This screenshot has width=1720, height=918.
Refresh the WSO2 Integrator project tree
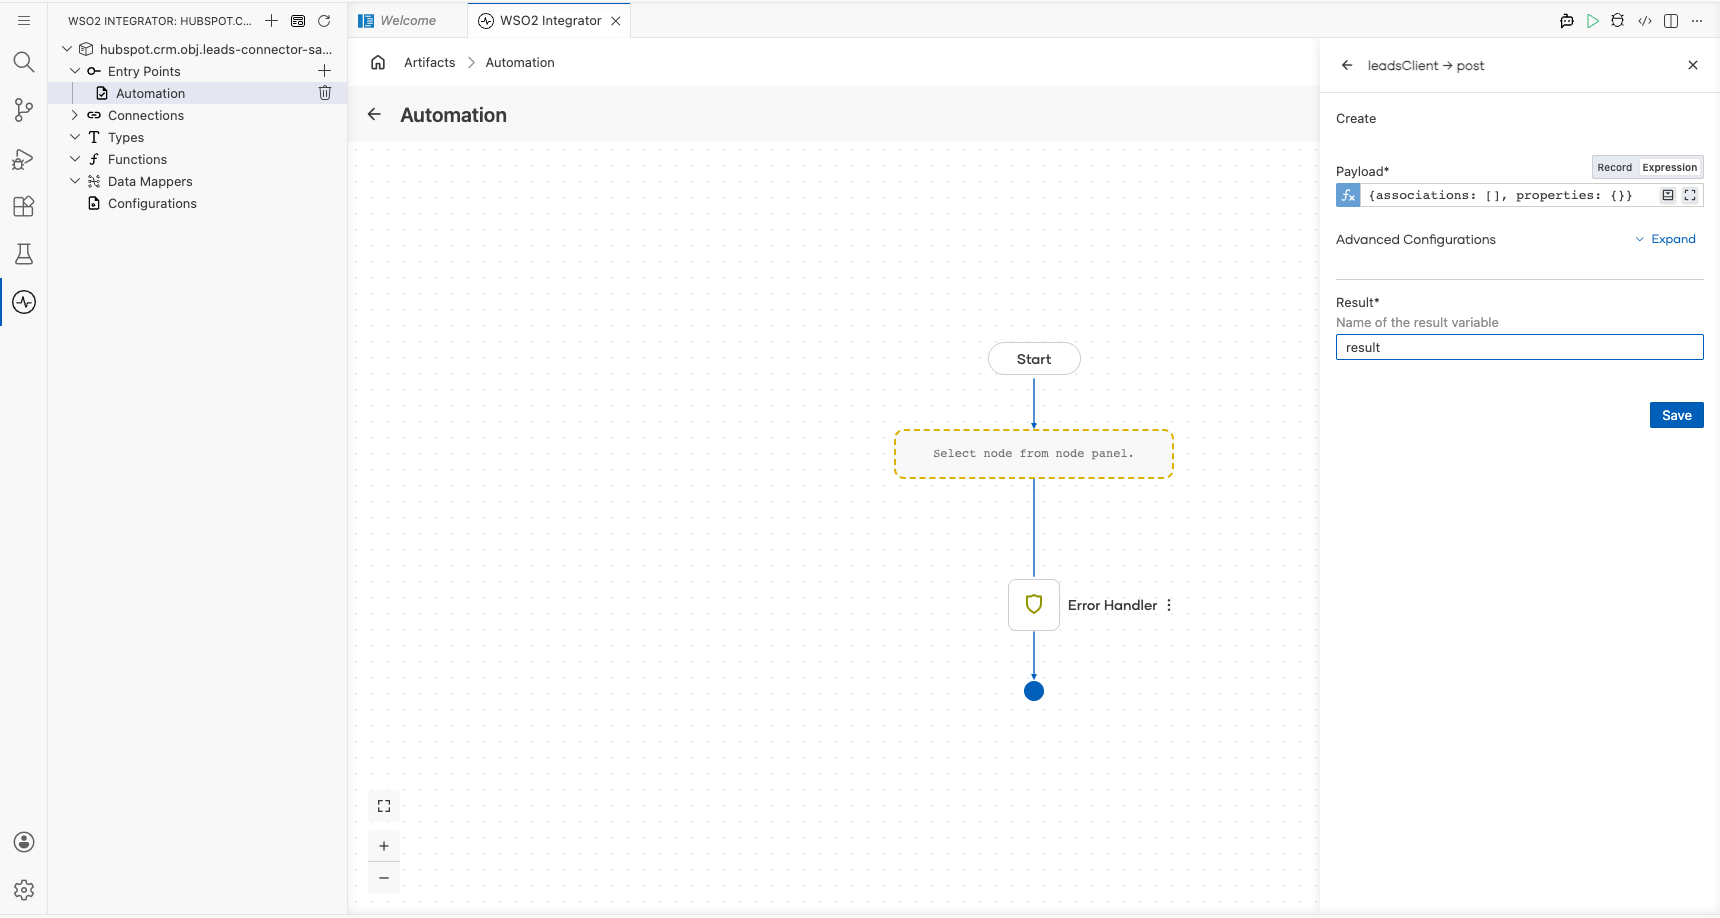click(324, 20)
